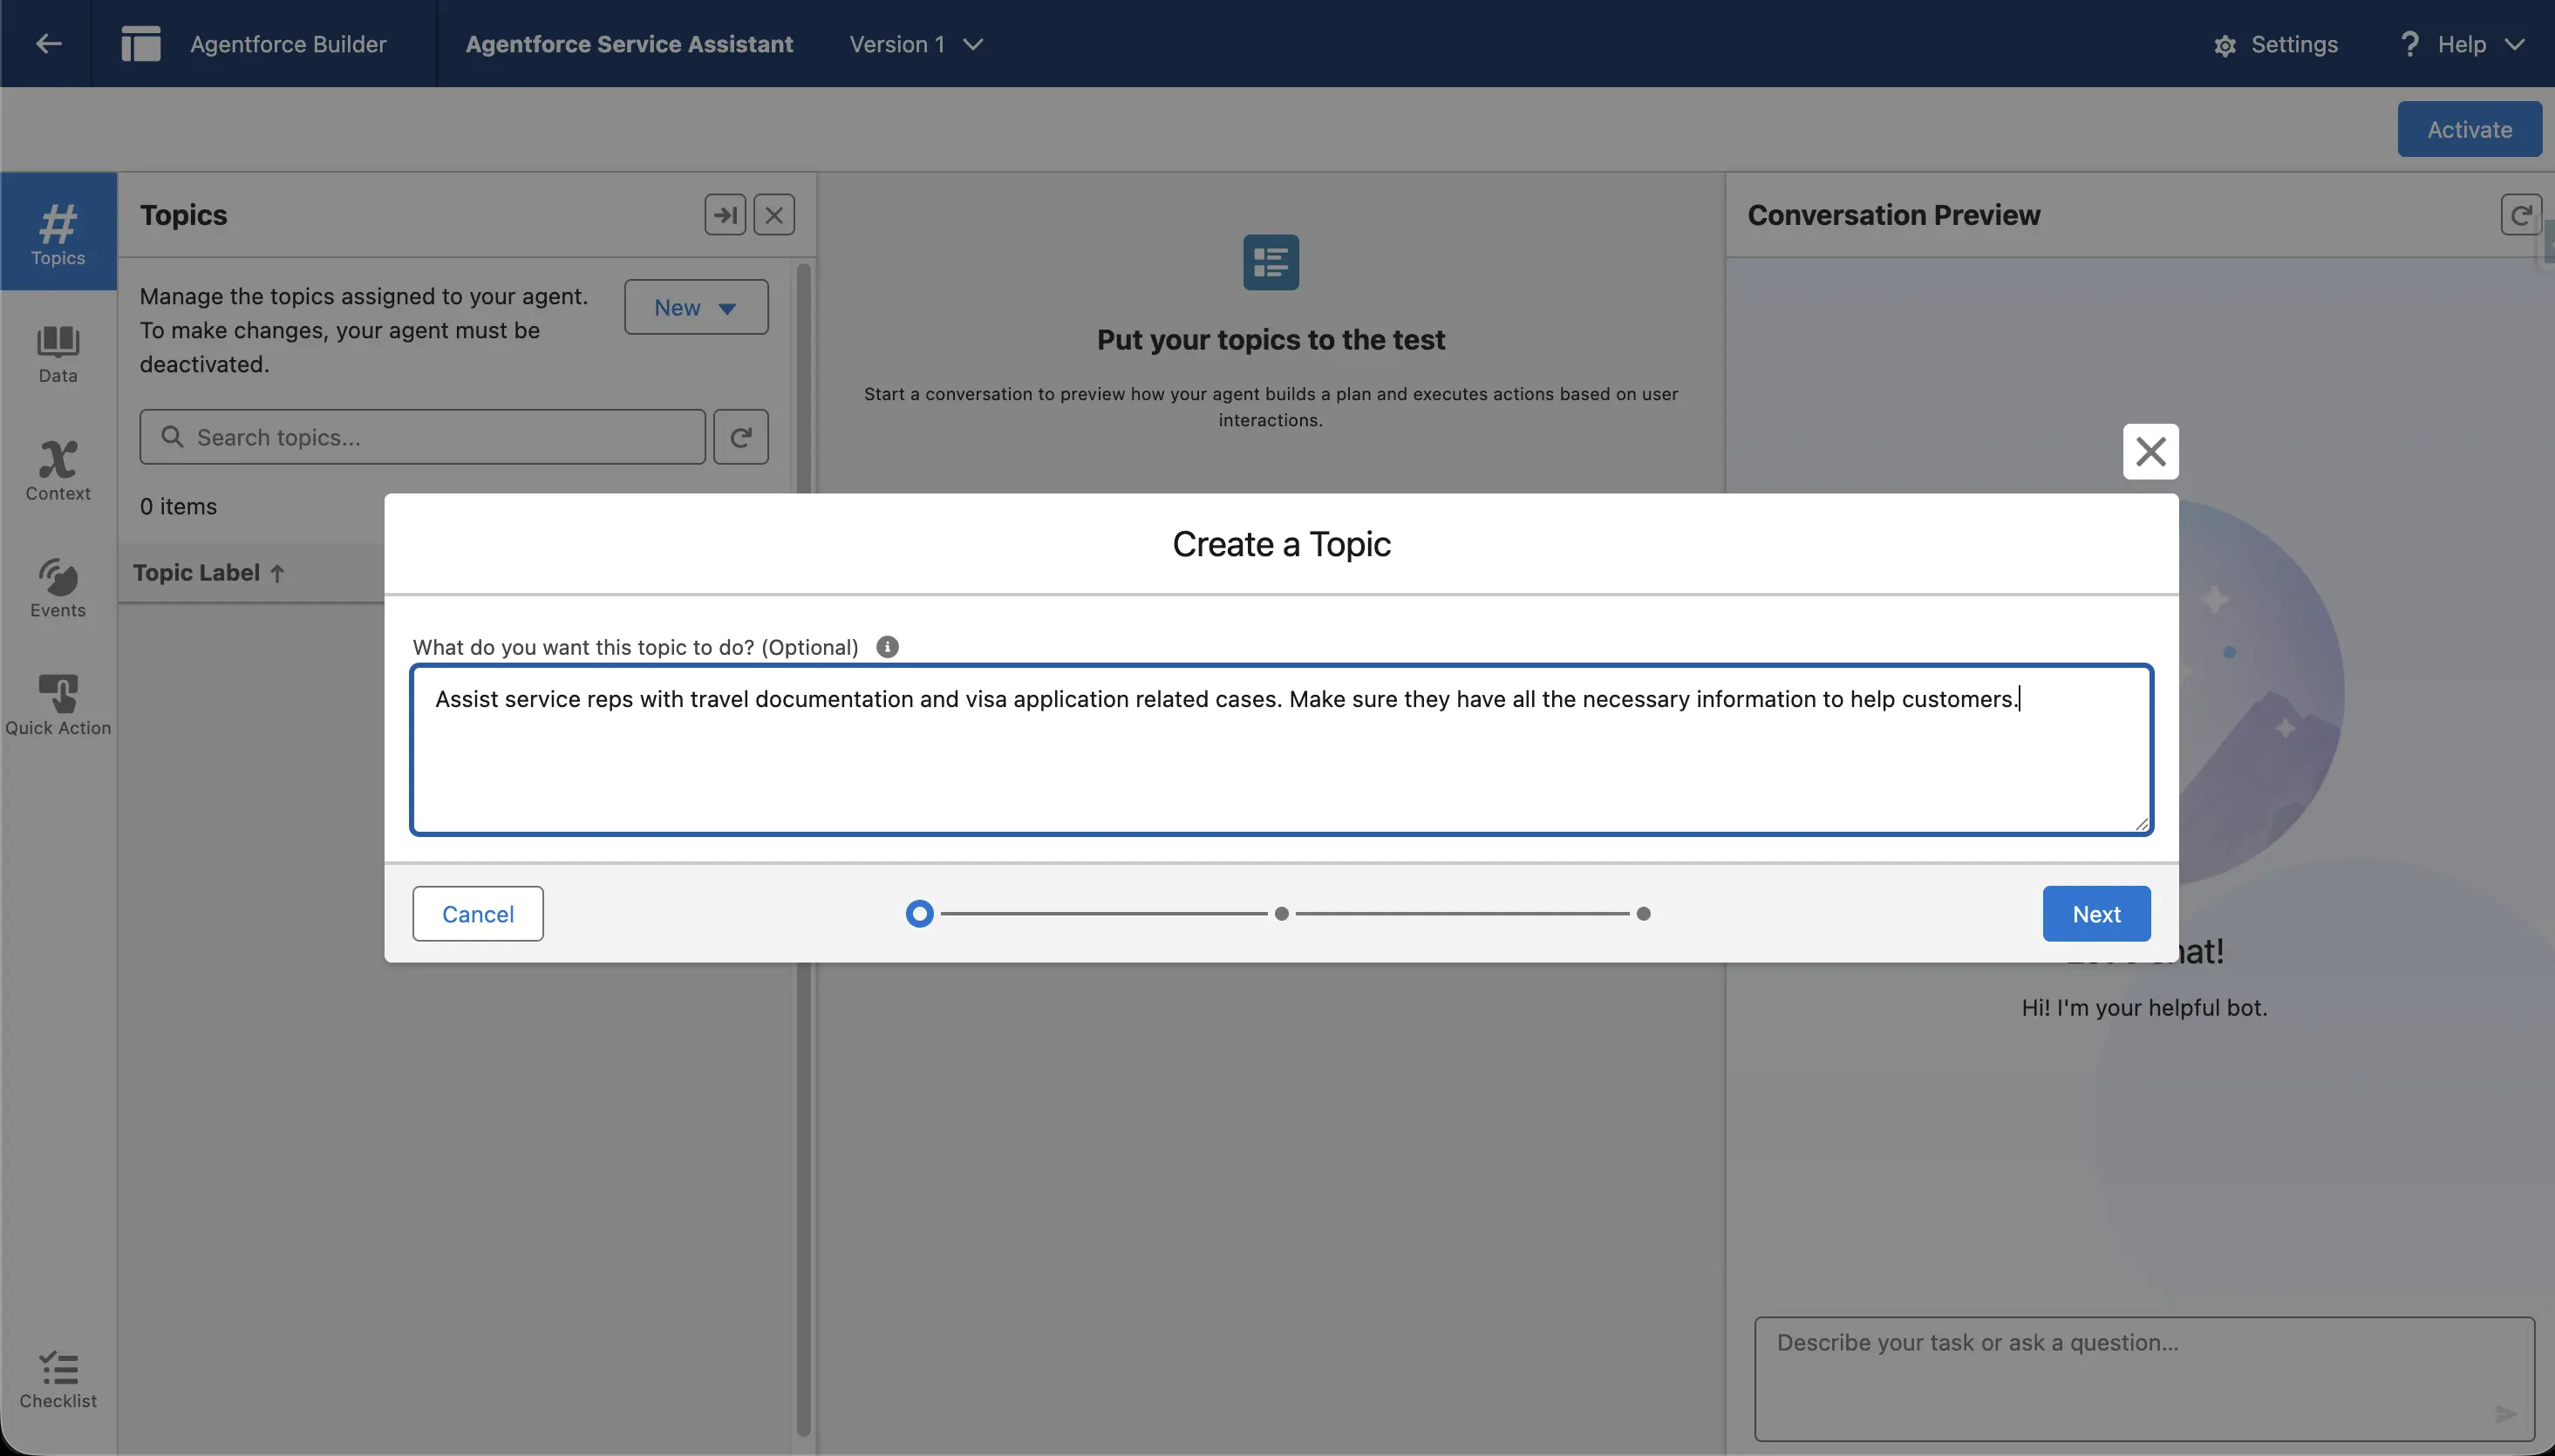Image resolution: width=2555 pixels, height=1456 pixels.
Task: Open the Checklist panel at the bottom
Action: coord(57,1378)
